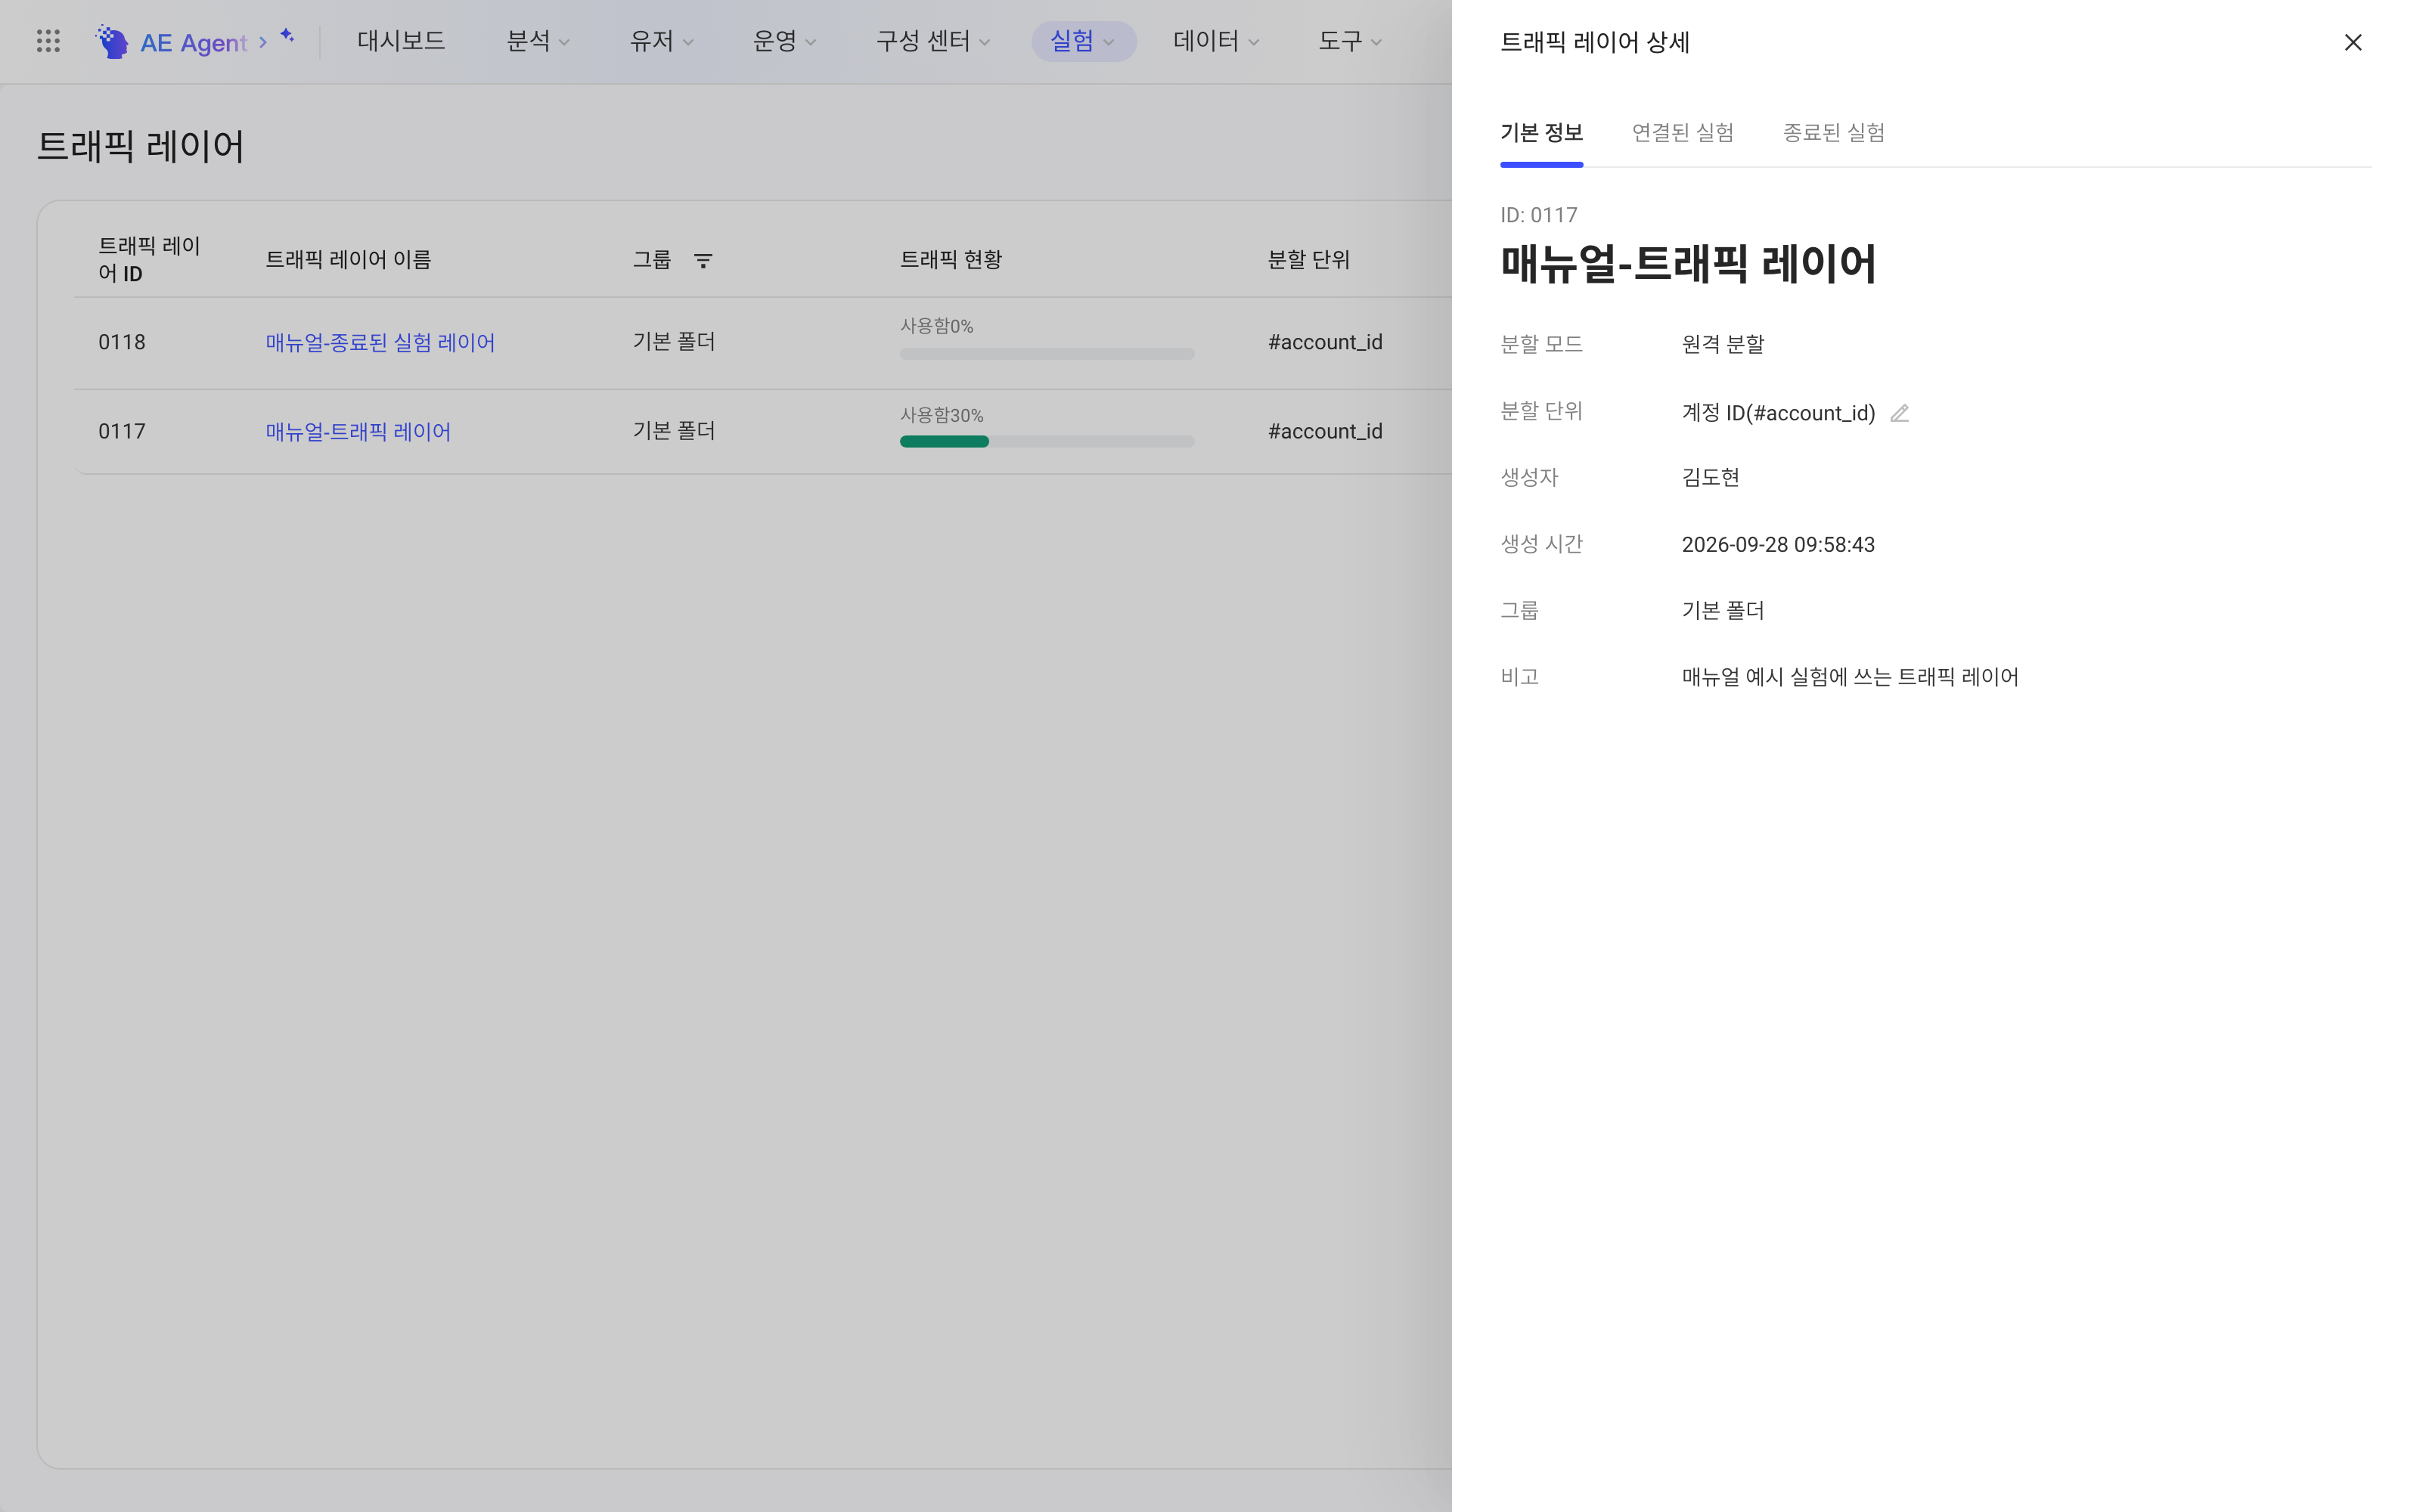This screenshot has width=2420, height=1512.
Task: Click the AE Agent logo icon
Action: [x=112, y=41]
